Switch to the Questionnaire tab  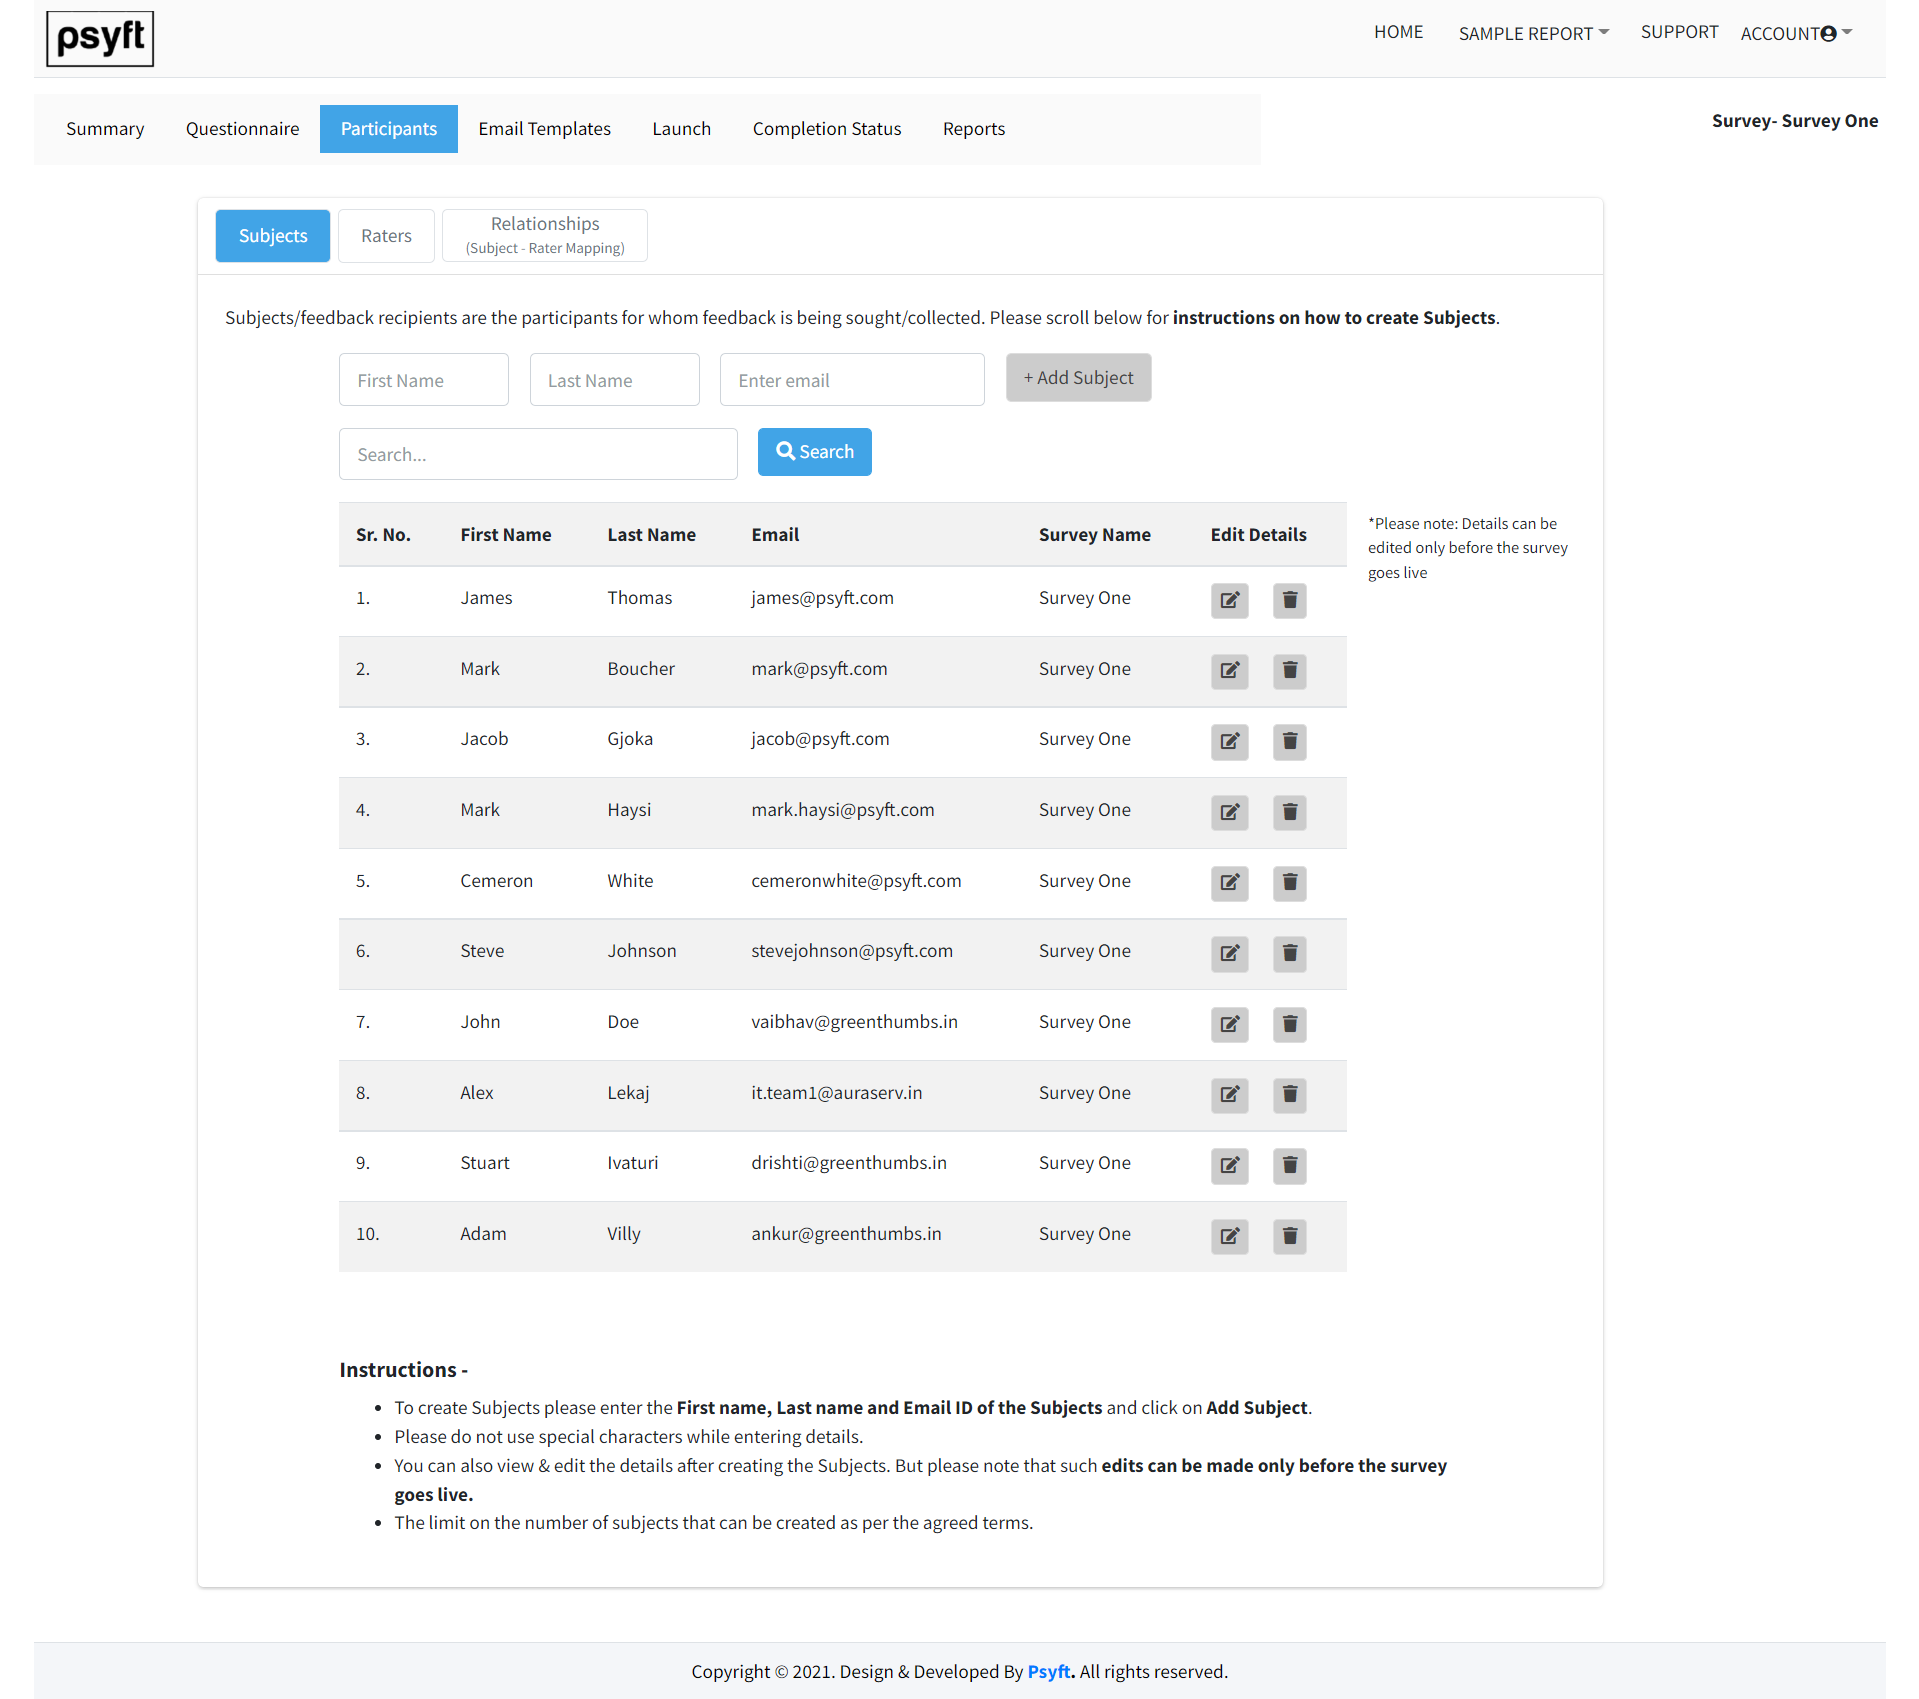(x=242, y=129)
